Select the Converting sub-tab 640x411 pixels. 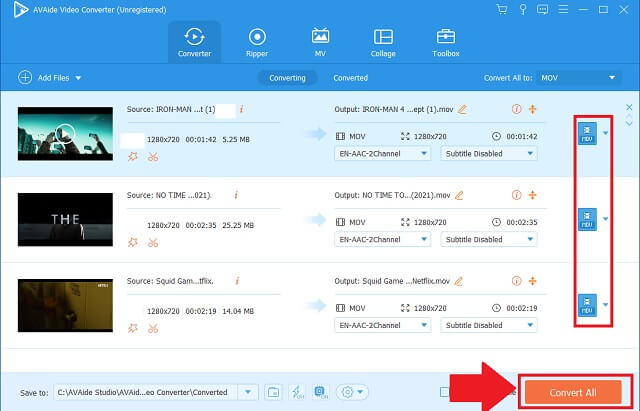coord(287,78)
